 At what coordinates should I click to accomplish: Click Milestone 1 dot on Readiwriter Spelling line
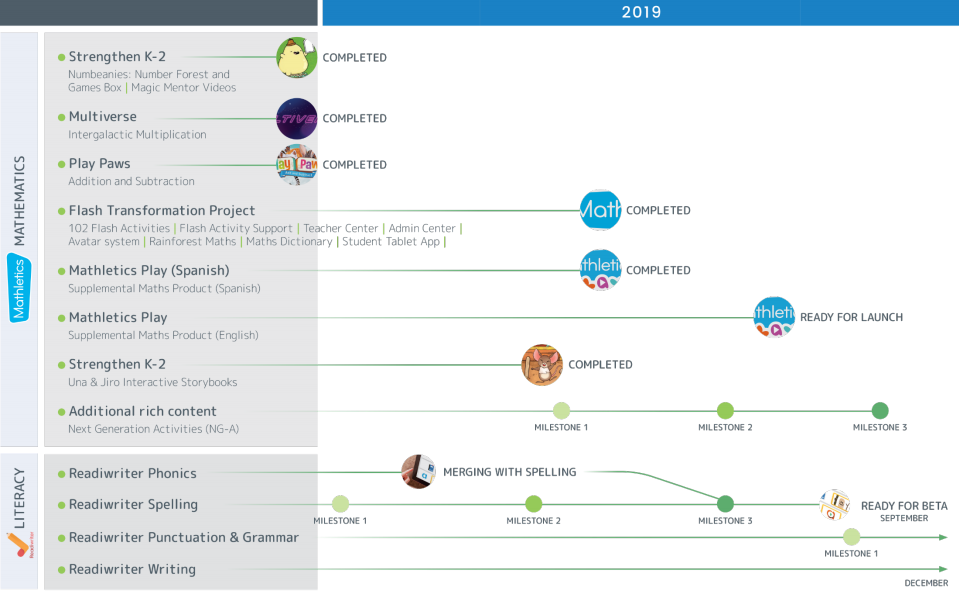point(341,504)
